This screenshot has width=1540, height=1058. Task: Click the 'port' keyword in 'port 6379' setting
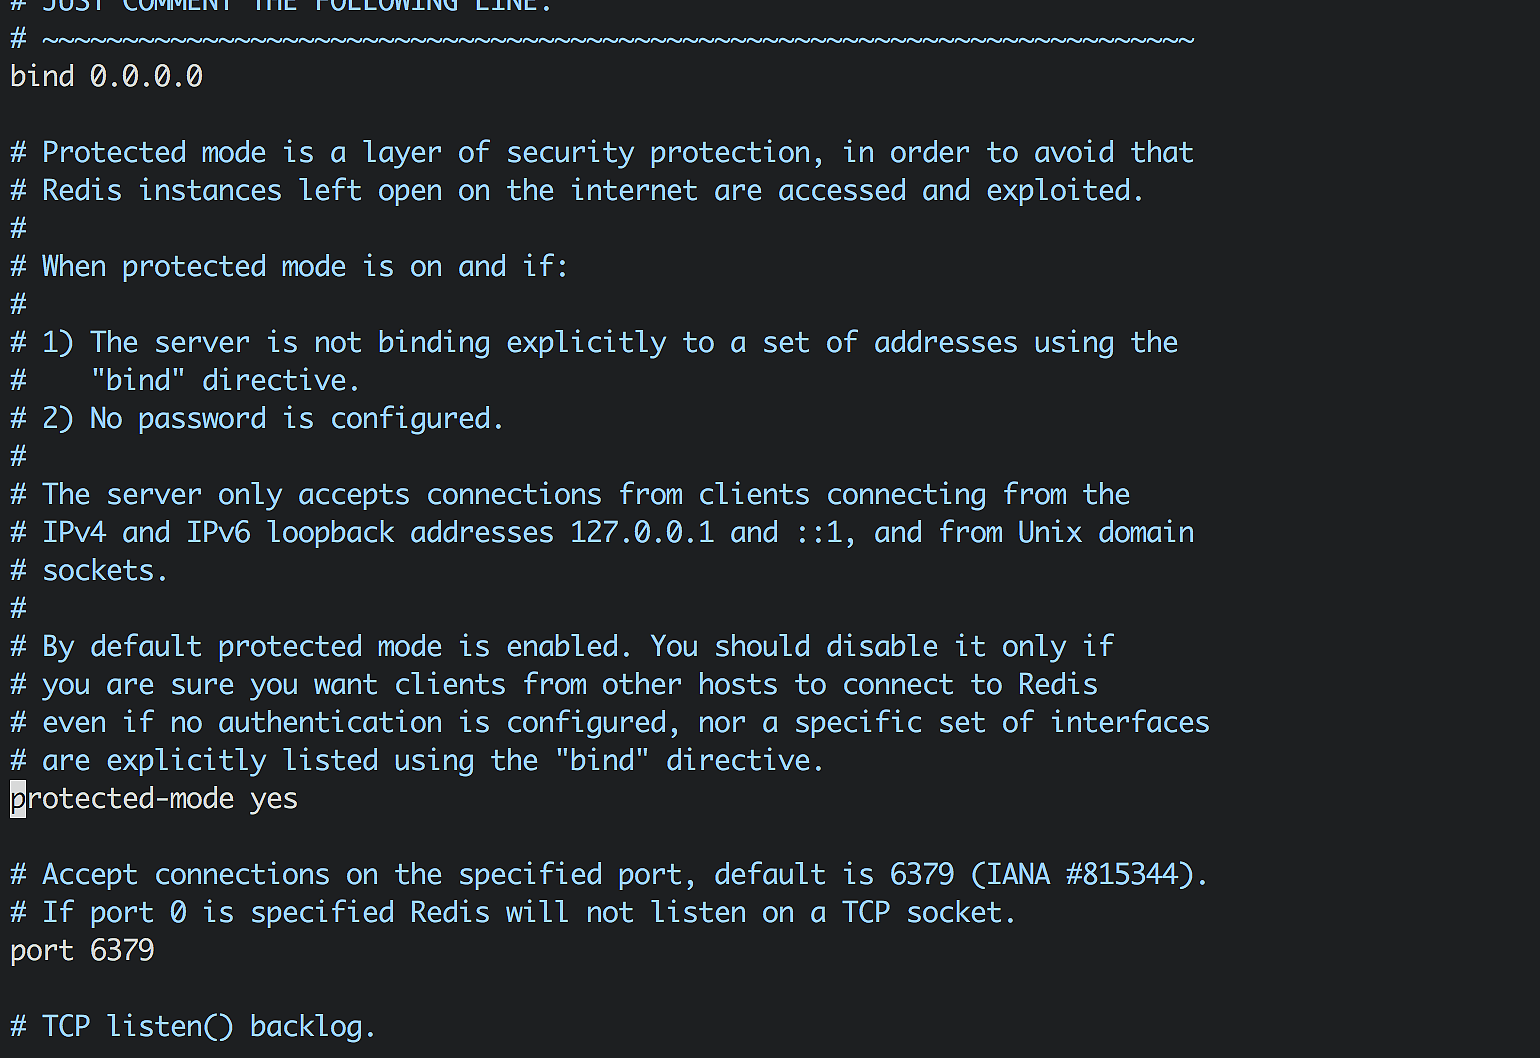[42, 950]
